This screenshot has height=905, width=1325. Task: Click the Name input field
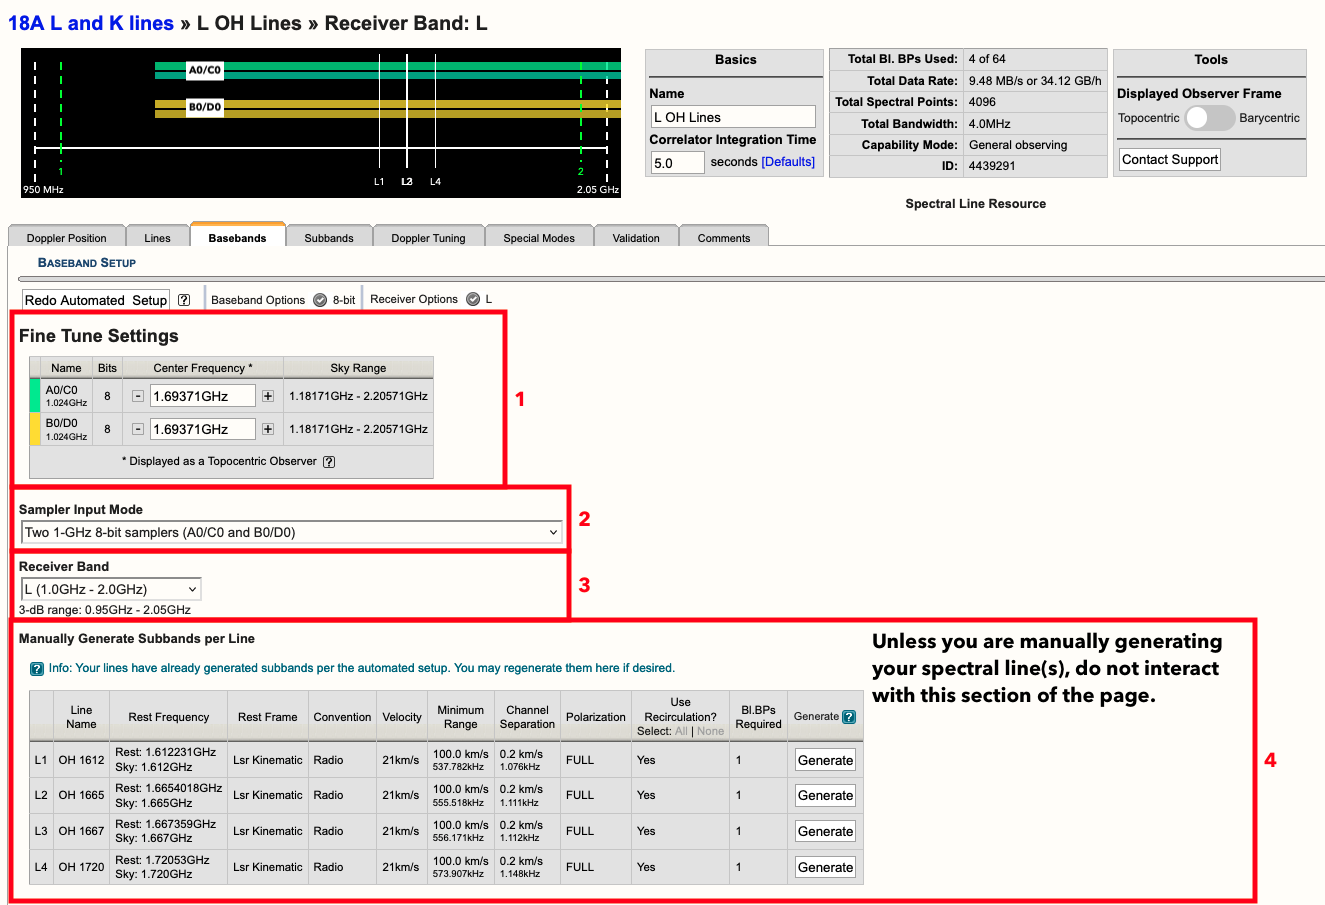[x=733, y=117]
